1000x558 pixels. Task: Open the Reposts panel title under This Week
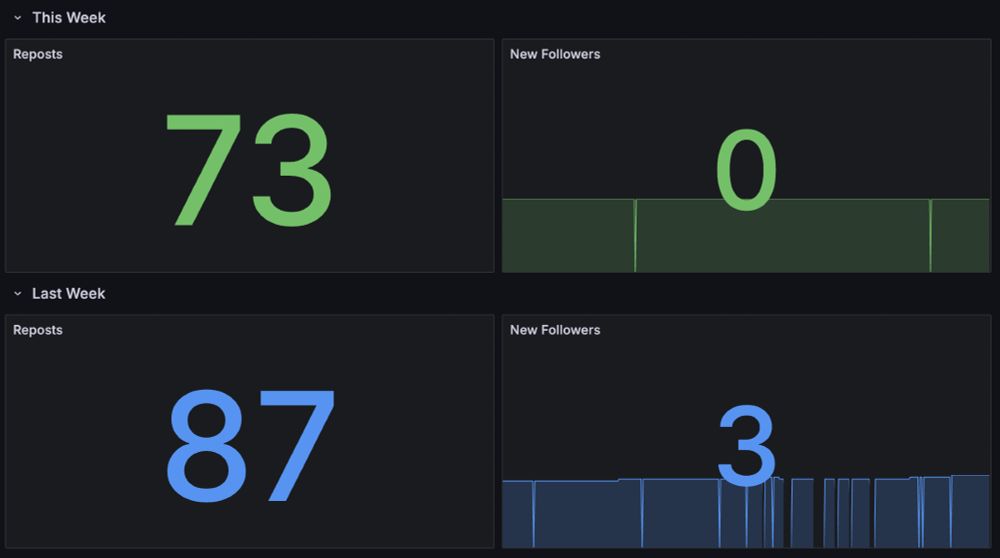(38, 54)
